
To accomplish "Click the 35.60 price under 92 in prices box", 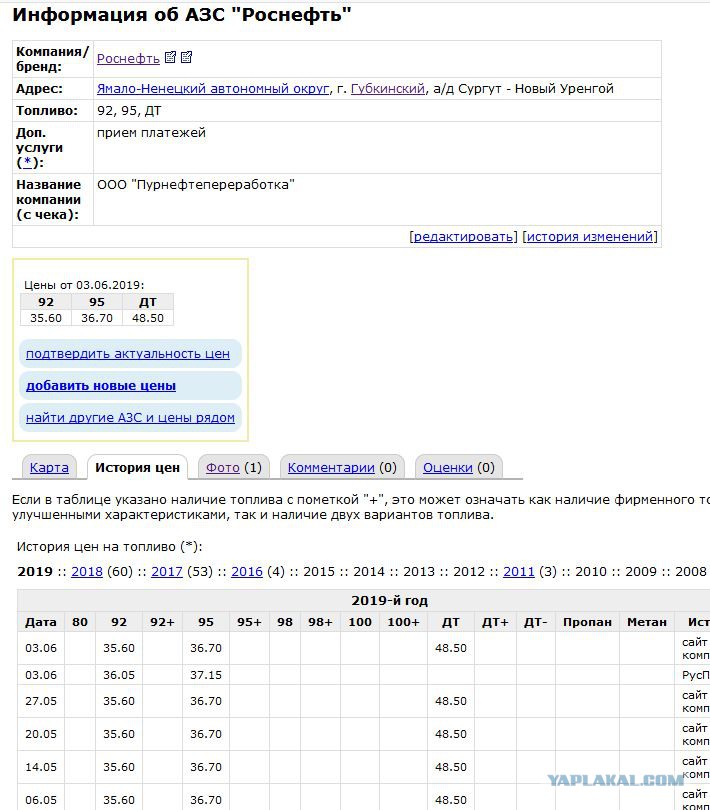I will (46, 318).
